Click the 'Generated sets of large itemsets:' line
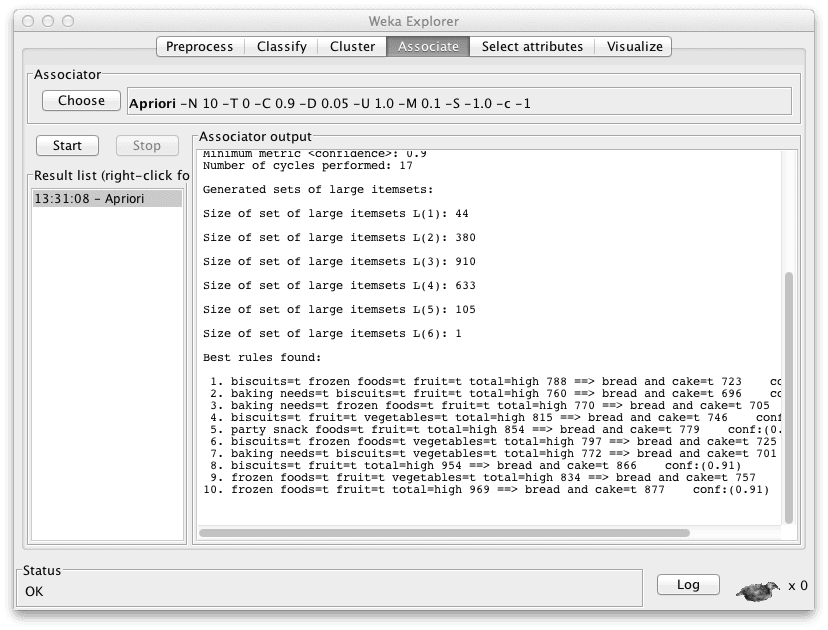Viewport: 828px width, 630px height. (318, 190)
